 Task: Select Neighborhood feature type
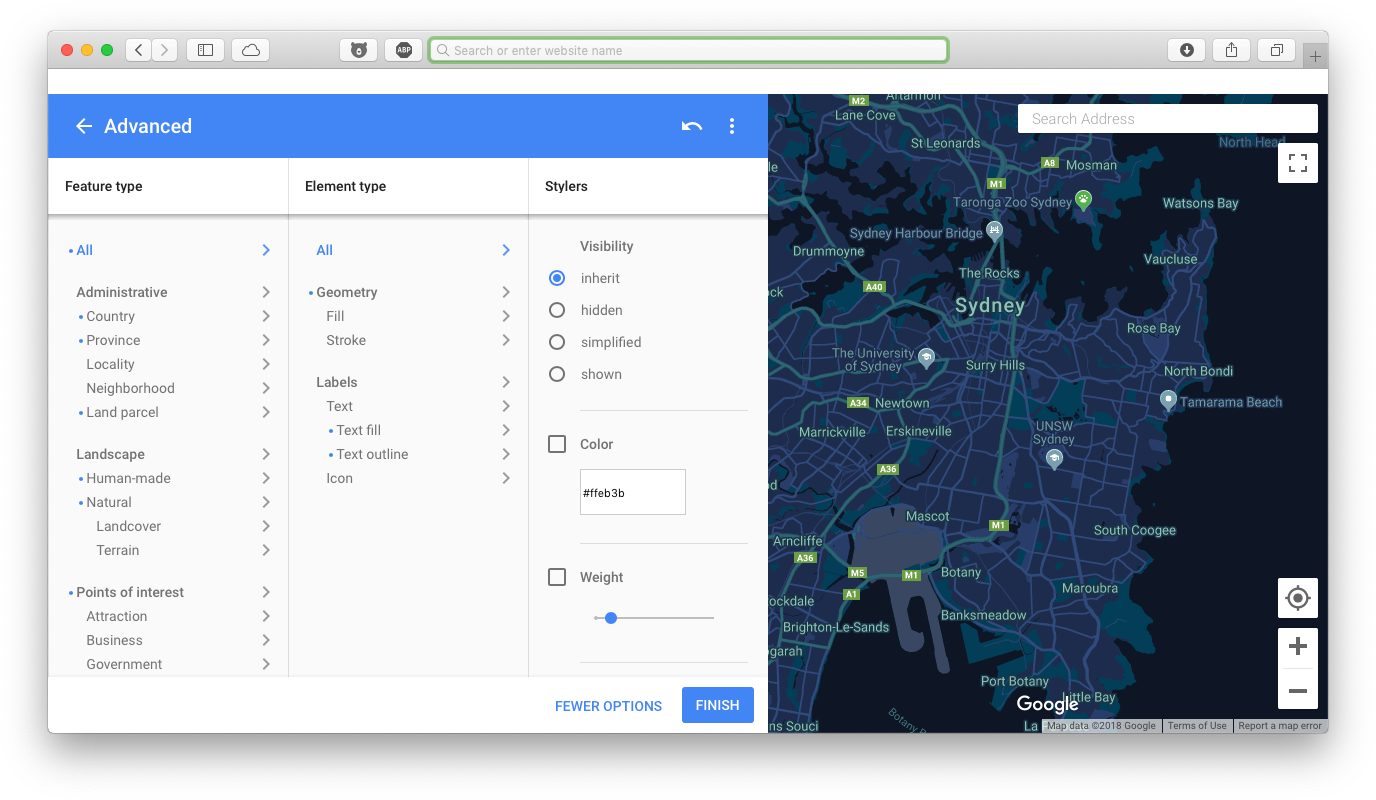130,388
